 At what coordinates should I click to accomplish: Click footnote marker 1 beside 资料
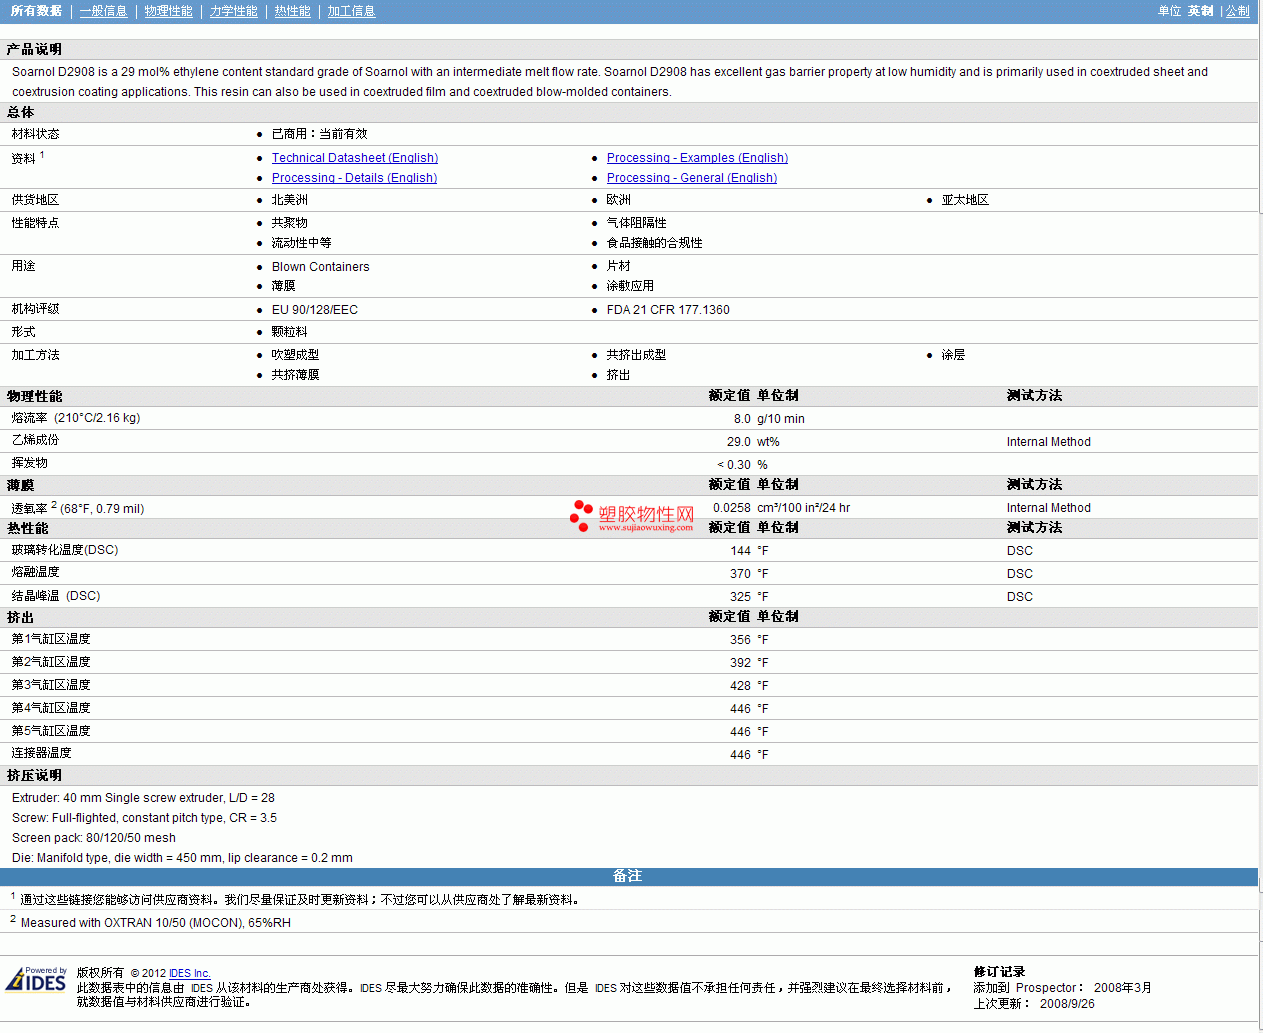click(42, 155)
